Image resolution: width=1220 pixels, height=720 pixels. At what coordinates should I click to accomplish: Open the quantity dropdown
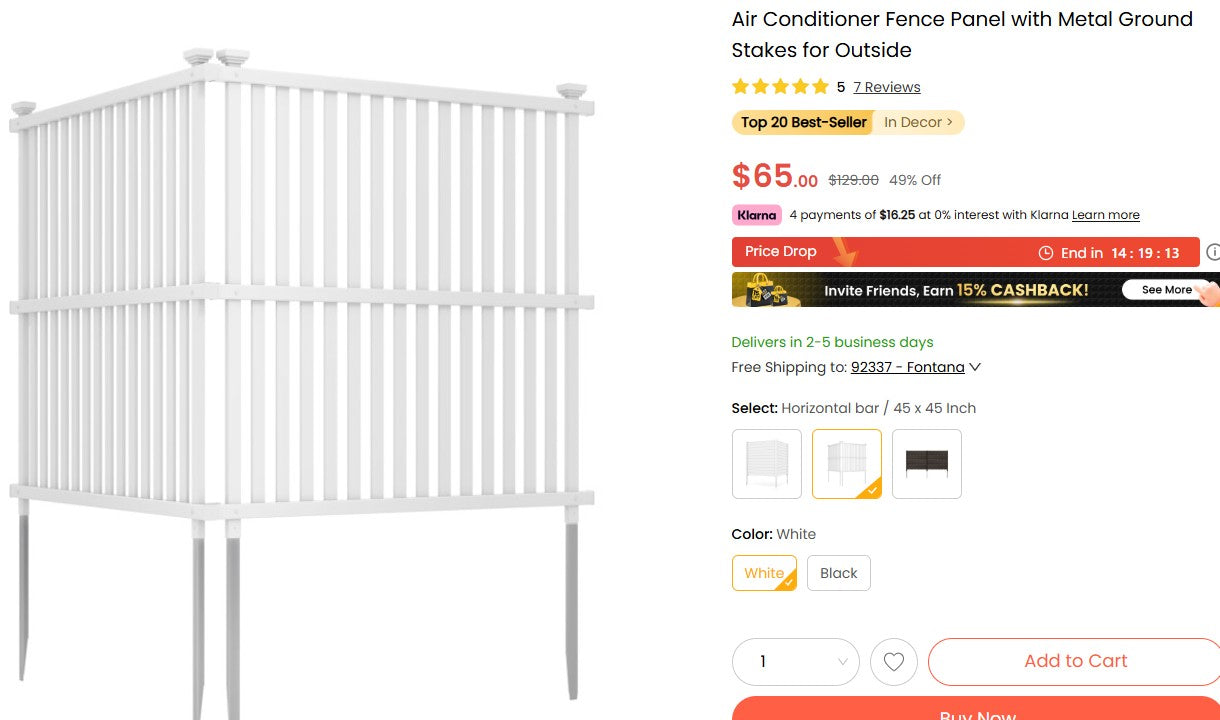795,661
